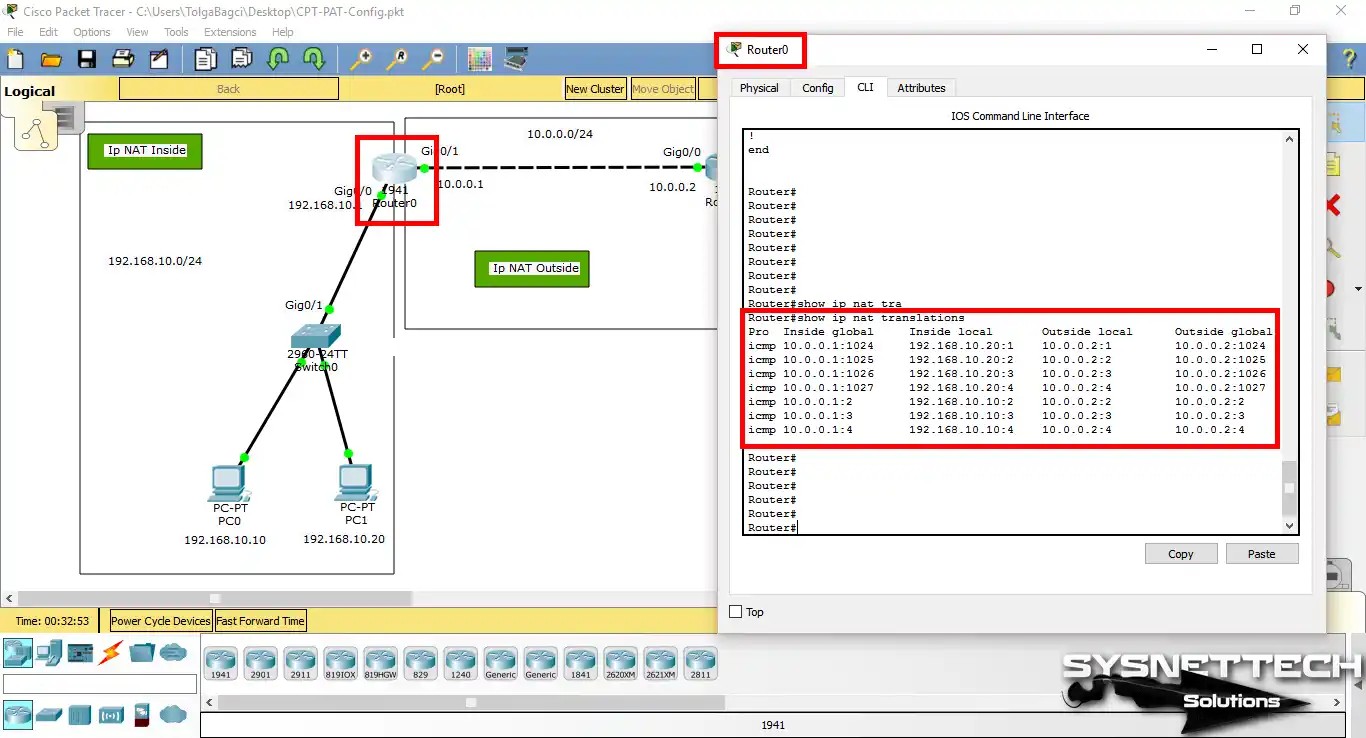Switch to the Physical tab in Router0
The image size is (1366, 738).
point(759,87)
